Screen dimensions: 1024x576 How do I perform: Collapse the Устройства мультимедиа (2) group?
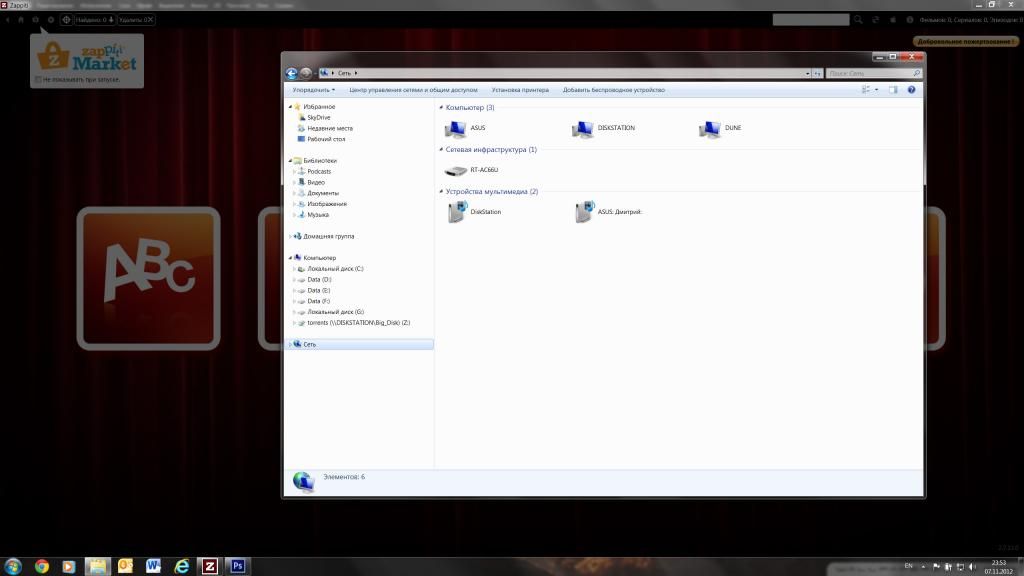click(441, 191)
